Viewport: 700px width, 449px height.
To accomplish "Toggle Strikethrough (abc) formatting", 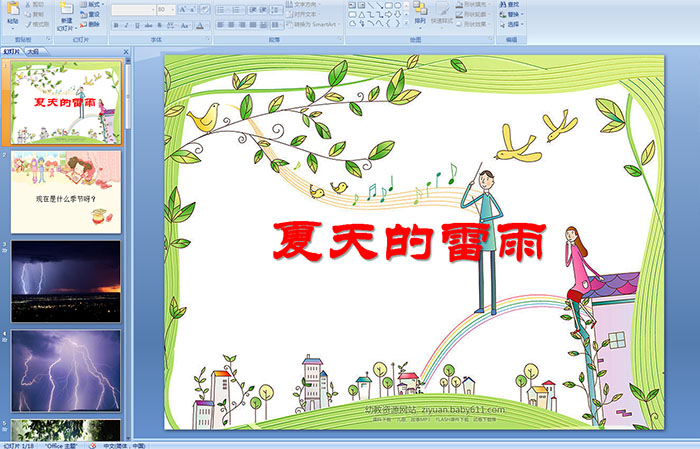I will 149,25.
